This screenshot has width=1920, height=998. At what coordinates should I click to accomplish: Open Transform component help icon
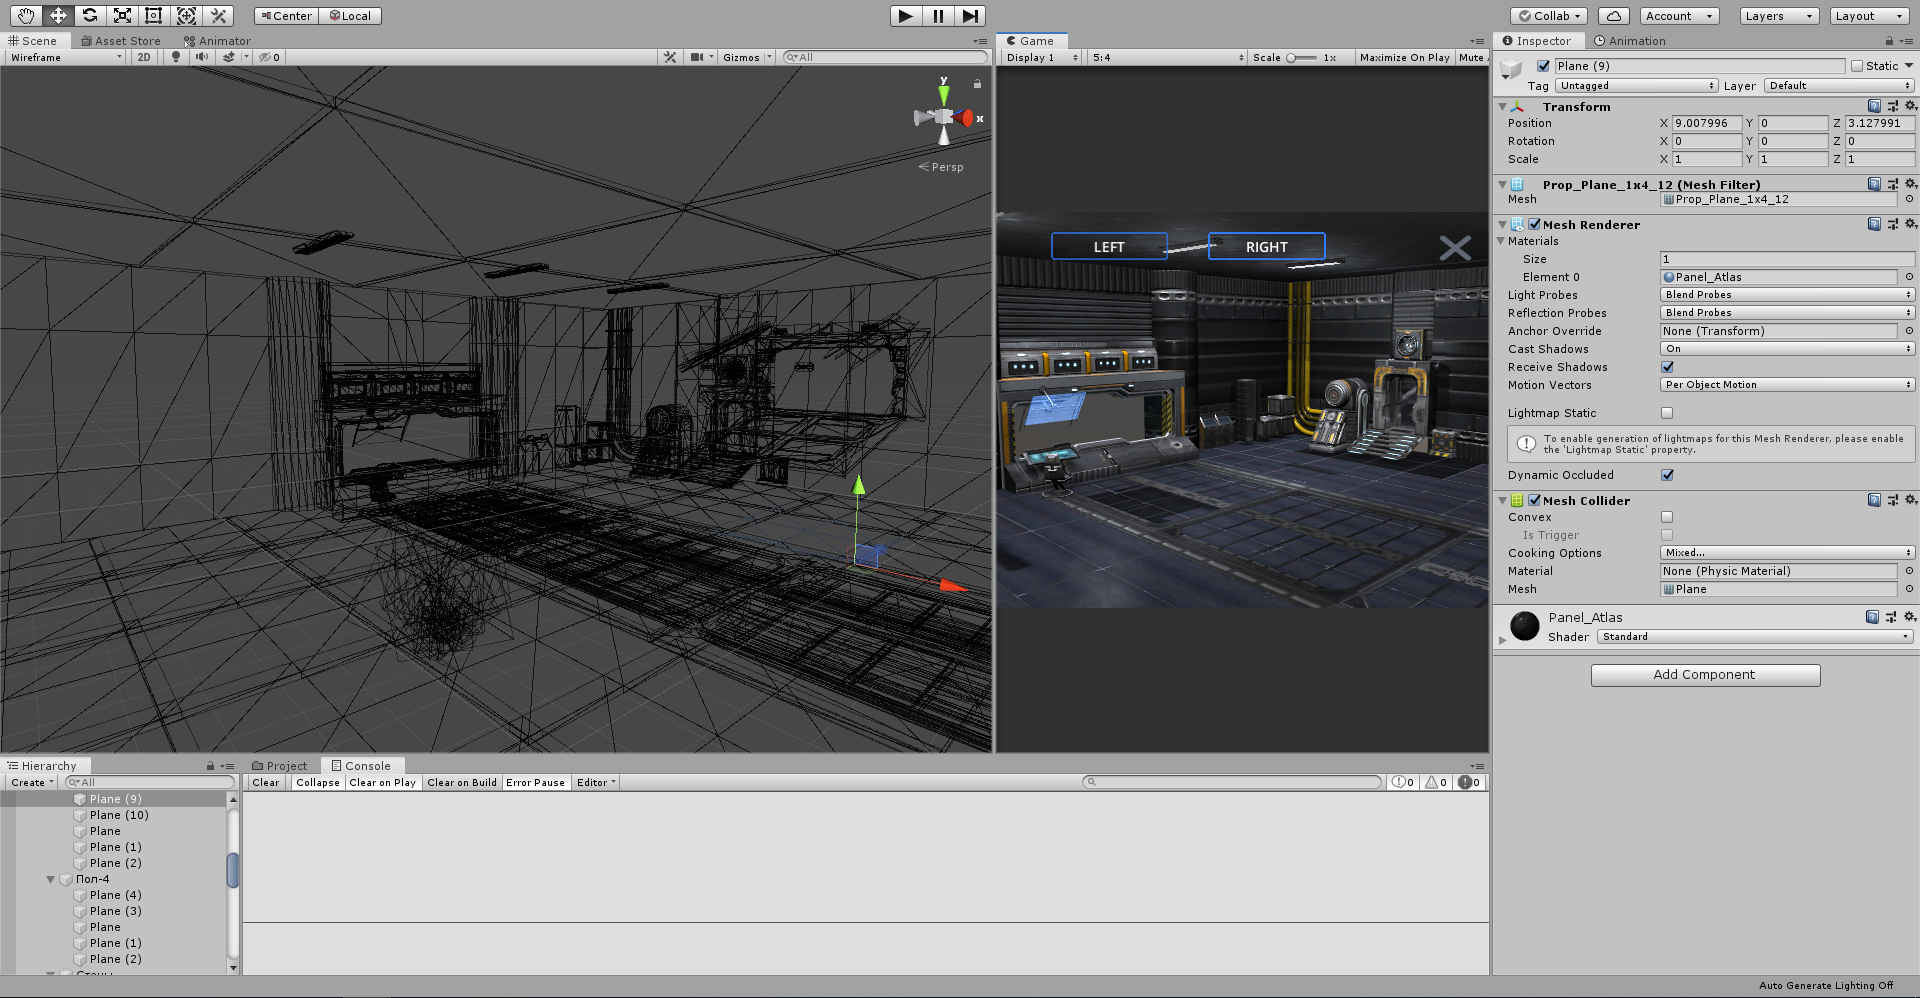[1874, 106]
